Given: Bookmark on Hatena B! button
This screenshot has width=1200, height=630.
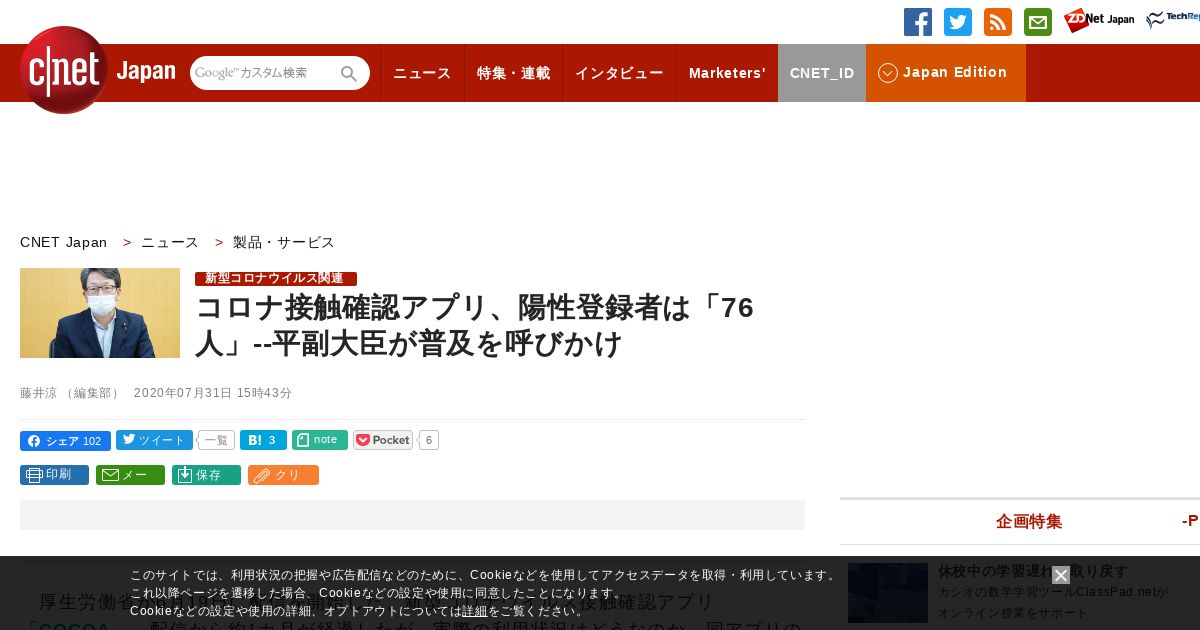Looking at the screenshot, I should coord(263,440).
